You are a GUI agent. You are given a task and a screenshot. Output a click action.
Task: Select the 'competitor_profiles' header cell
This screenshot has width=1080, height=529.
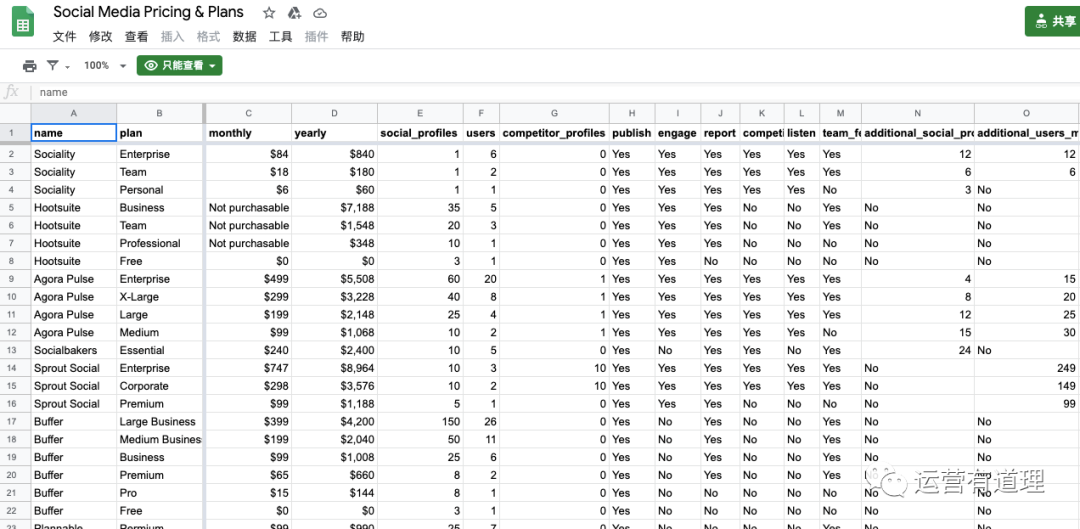[554, 133]
